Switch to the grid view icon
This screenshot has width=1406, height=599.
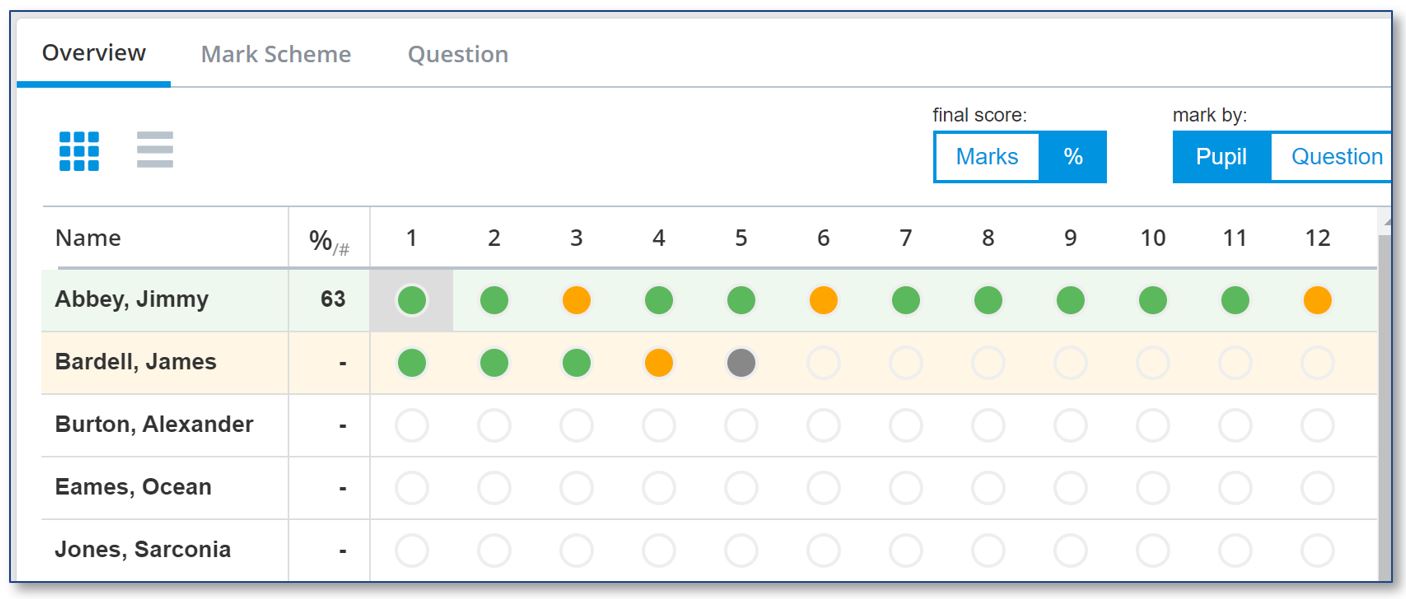(79, 151)
